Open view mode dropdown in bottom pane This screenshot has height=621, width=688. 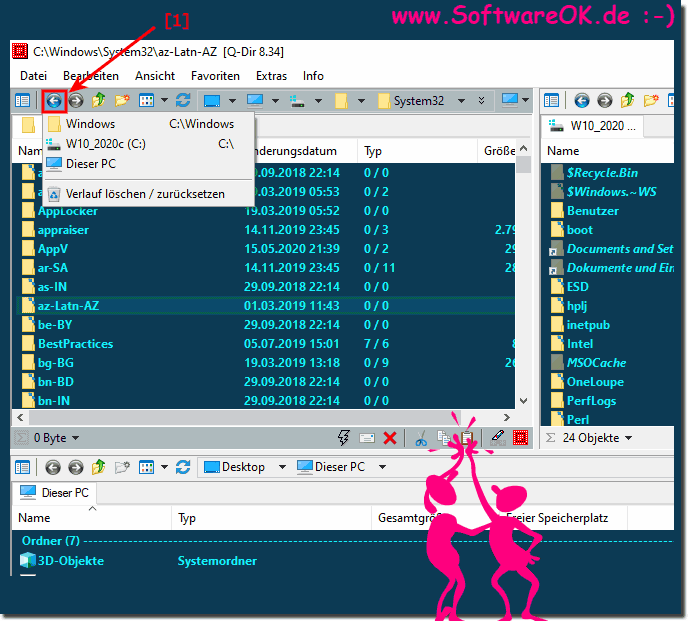pos(165,467)
